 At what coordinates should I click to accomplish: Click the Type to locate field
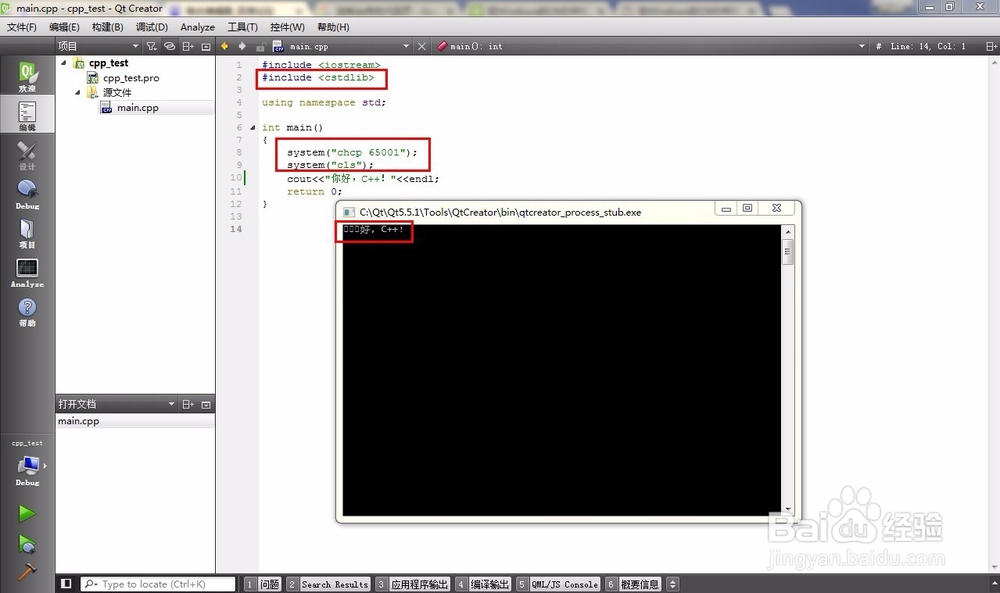pos(158,583)
